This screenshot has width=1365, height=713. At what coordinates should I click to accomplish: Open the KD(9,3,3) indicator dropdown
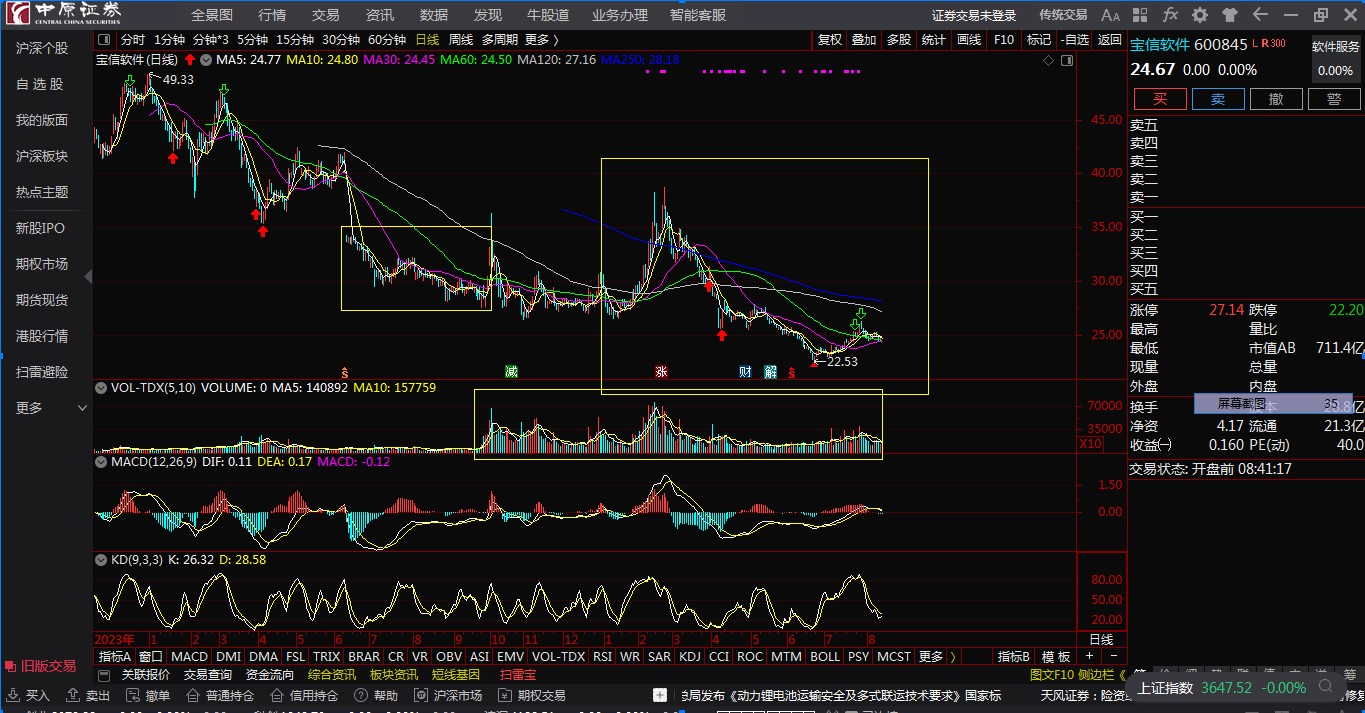click(x=100, y=560)
